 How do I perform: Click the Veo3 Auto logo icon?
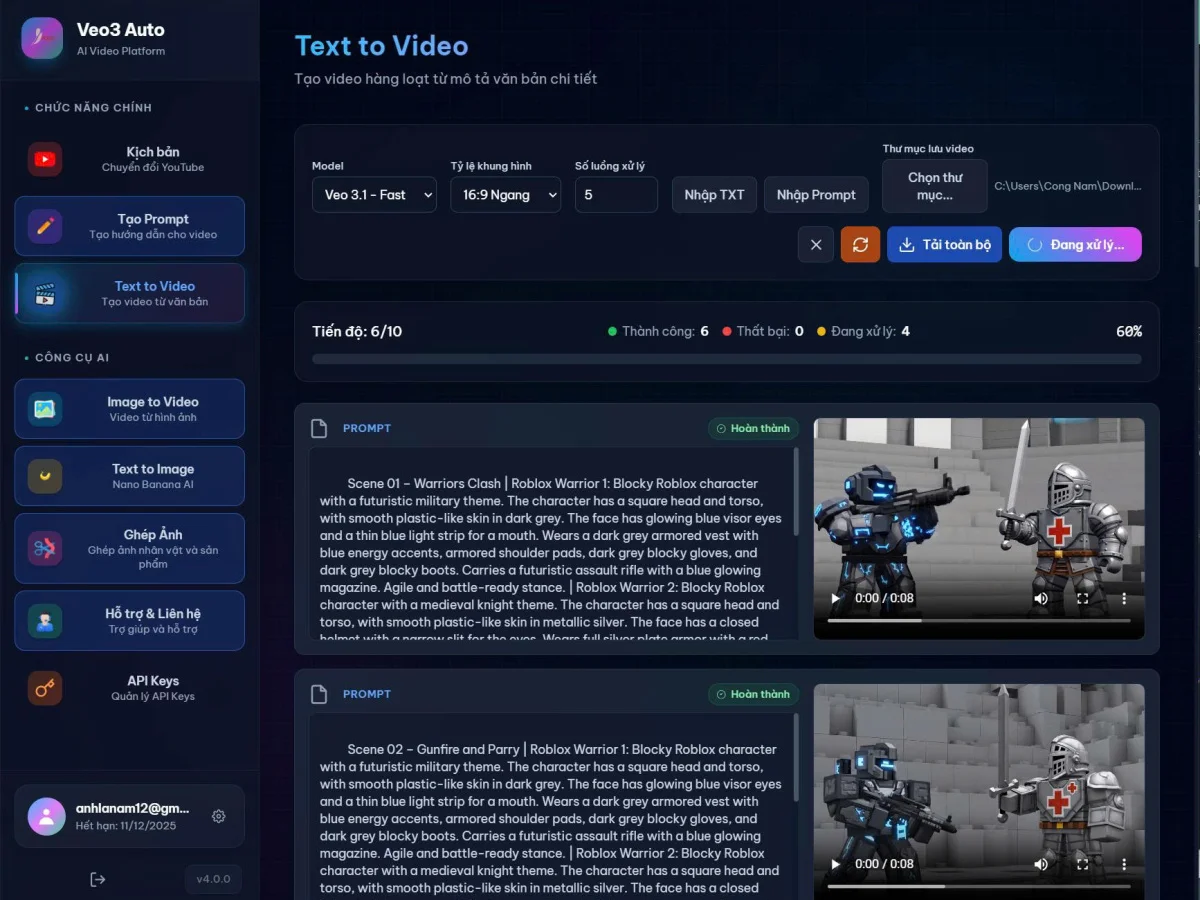coord(42,38)
